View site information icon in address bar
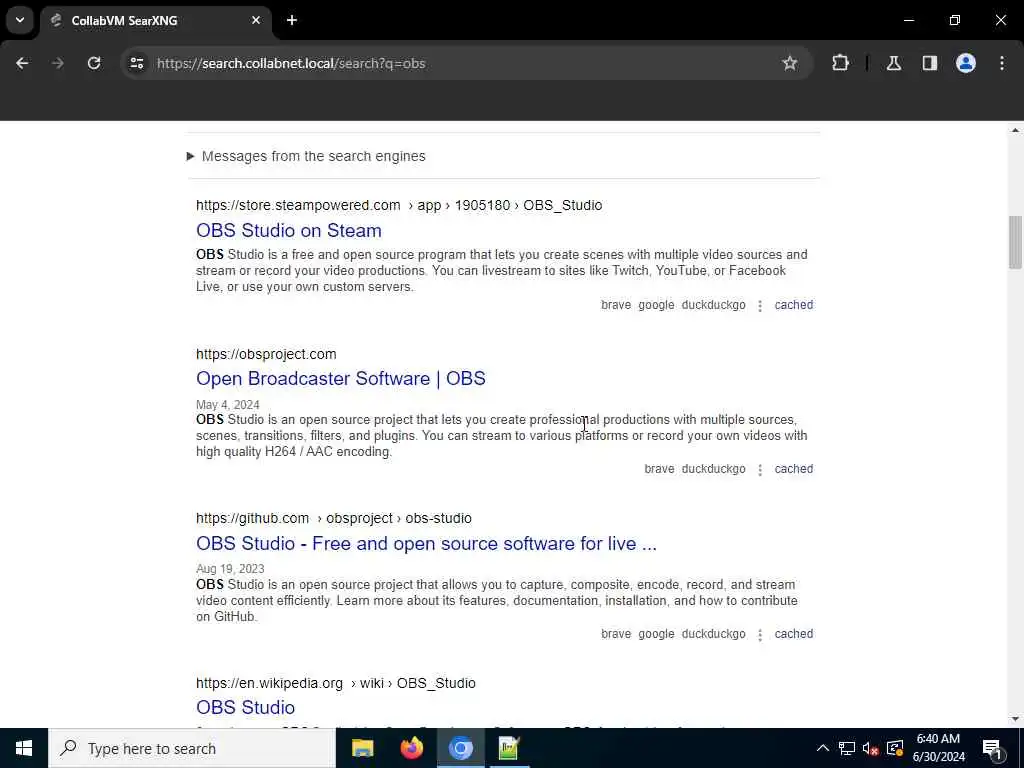This screenshot has width=1024, height=768. (x=136, y=63)
